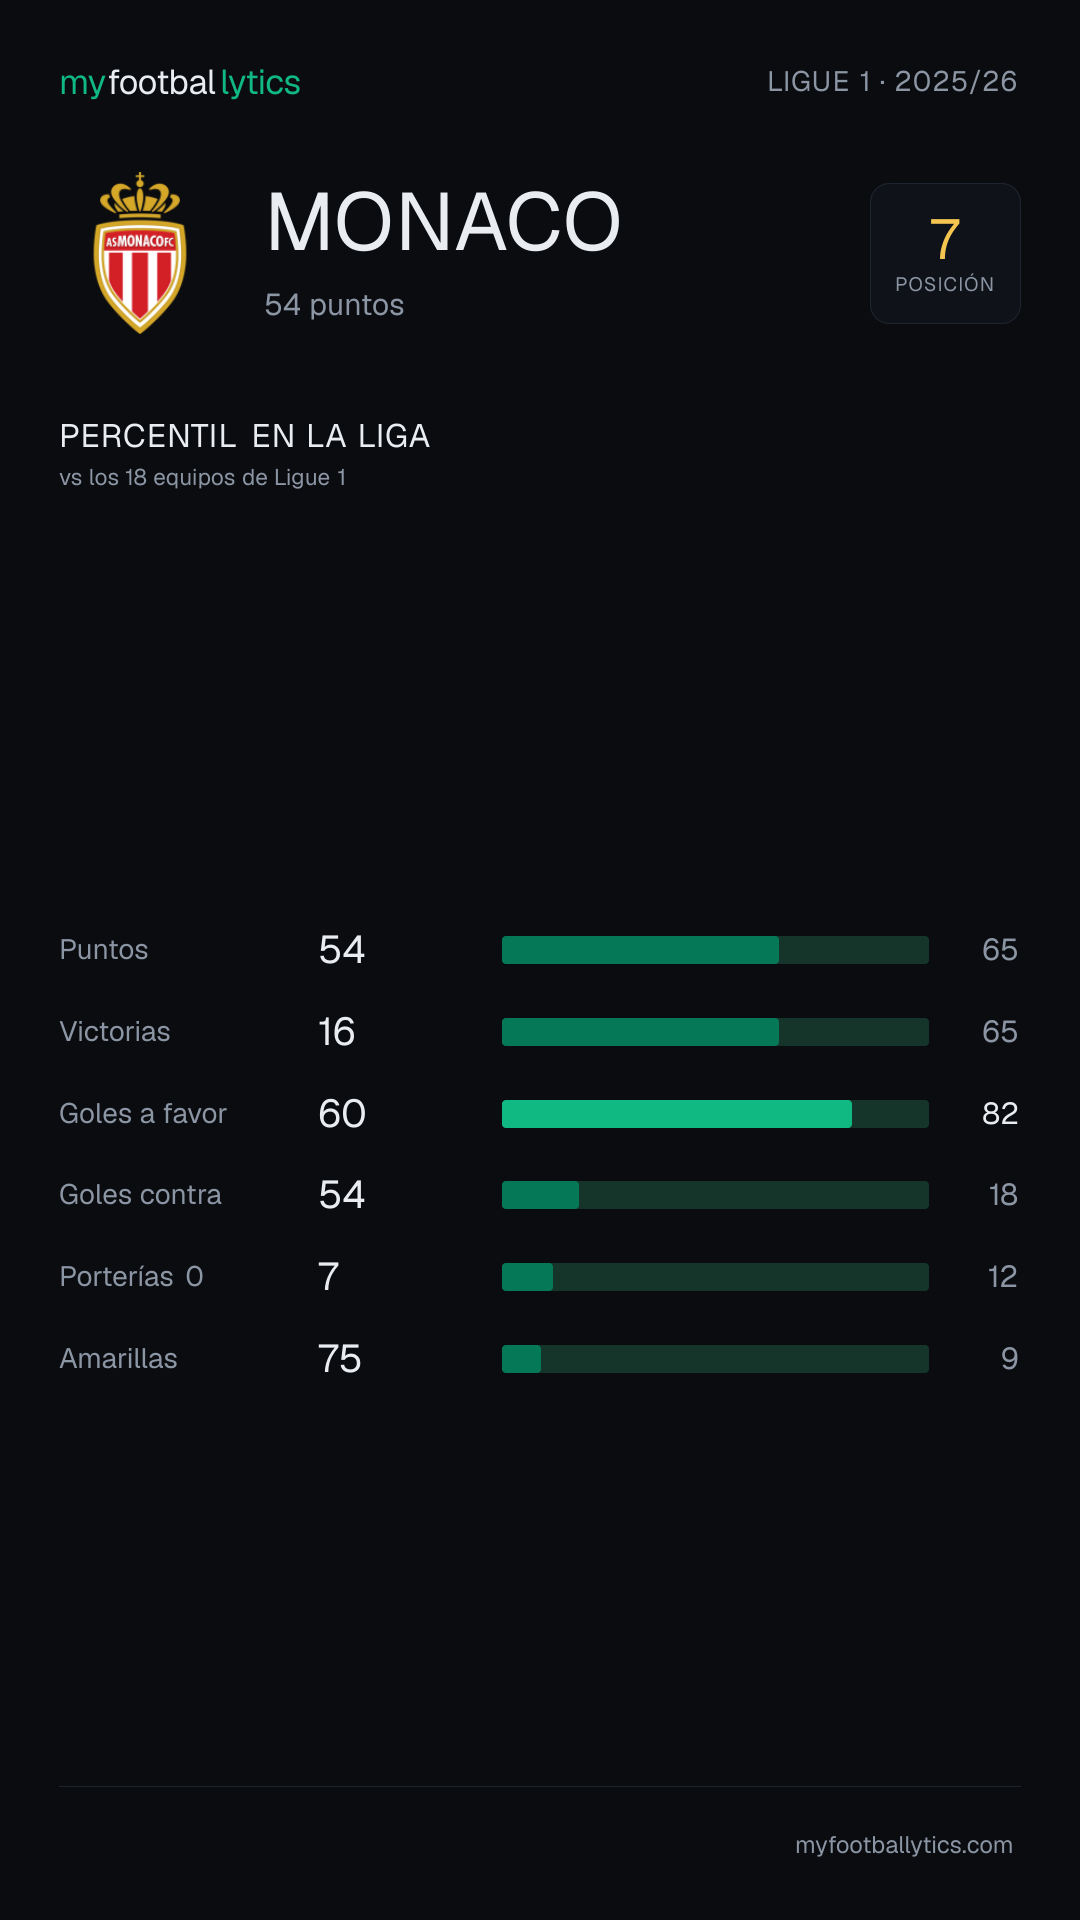Click the MONACO team title
1080x1920 pixels.
(444, 222)
